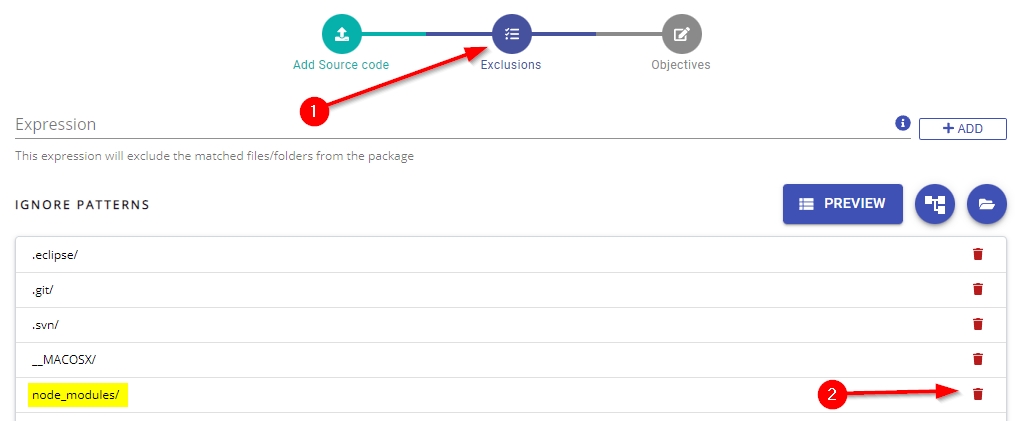Delete the .eclipse/ ignore pattern
The height and width of the screenshot is (421, 1015).
(x=978, y=254)
